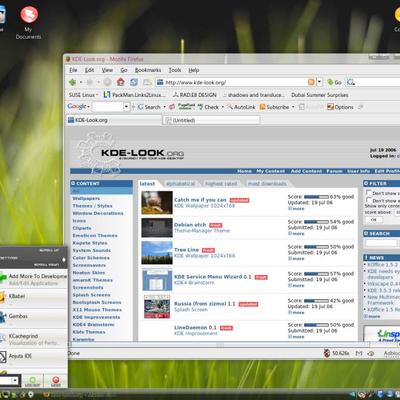Click the Go button next to address bar

click(x=334, y=82)
